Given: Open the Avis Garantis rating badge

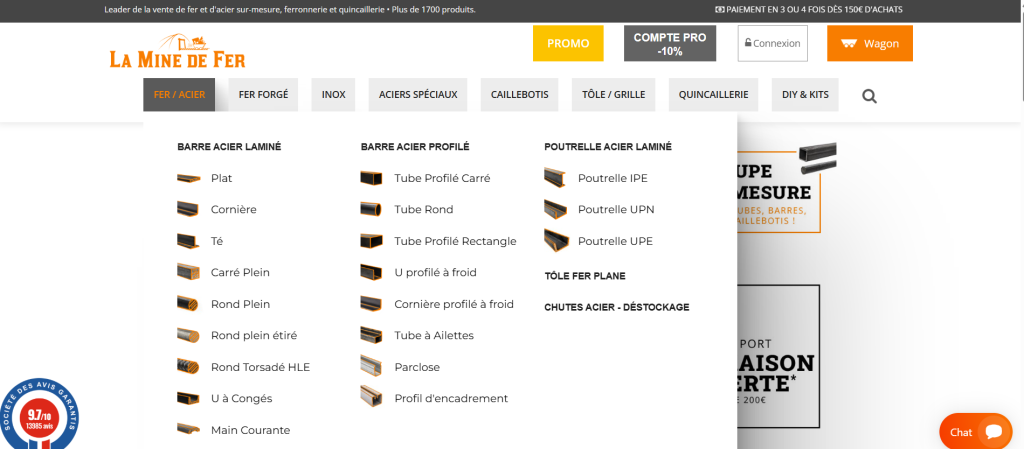Looking at the screenshot, I should 39,413.
